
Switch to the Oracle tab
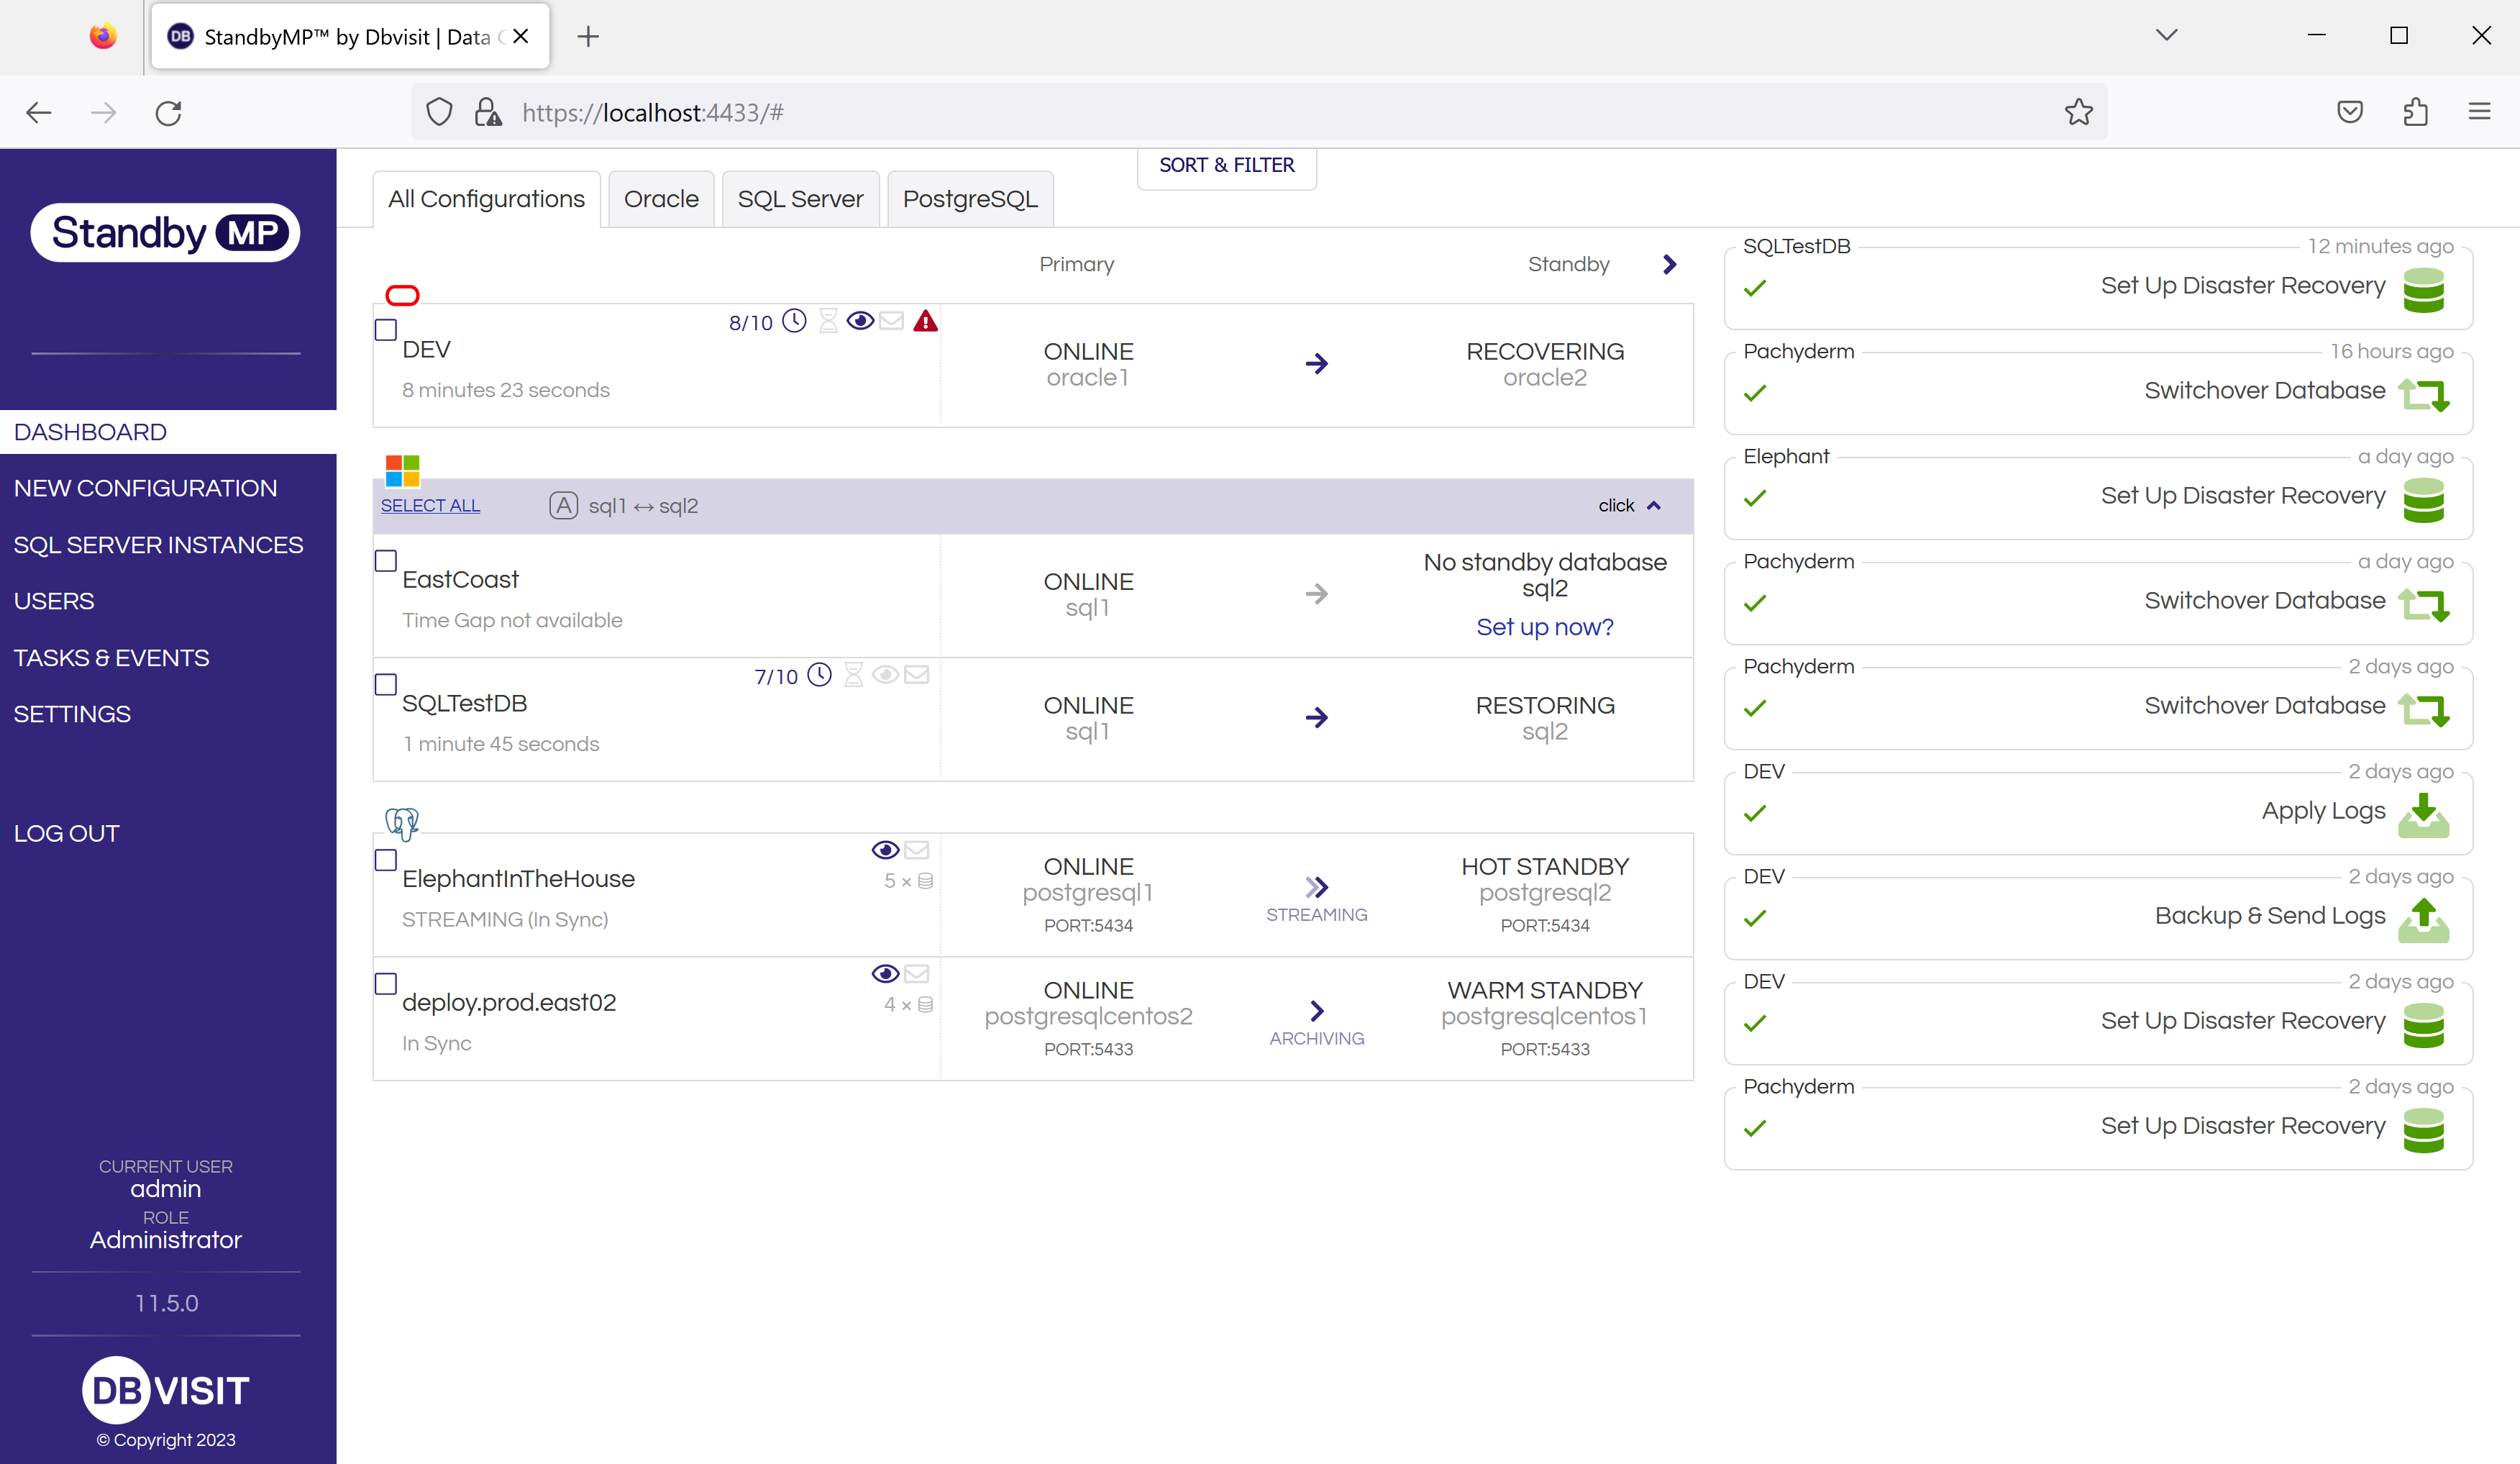pyautogui.click(x=660, y=198)
